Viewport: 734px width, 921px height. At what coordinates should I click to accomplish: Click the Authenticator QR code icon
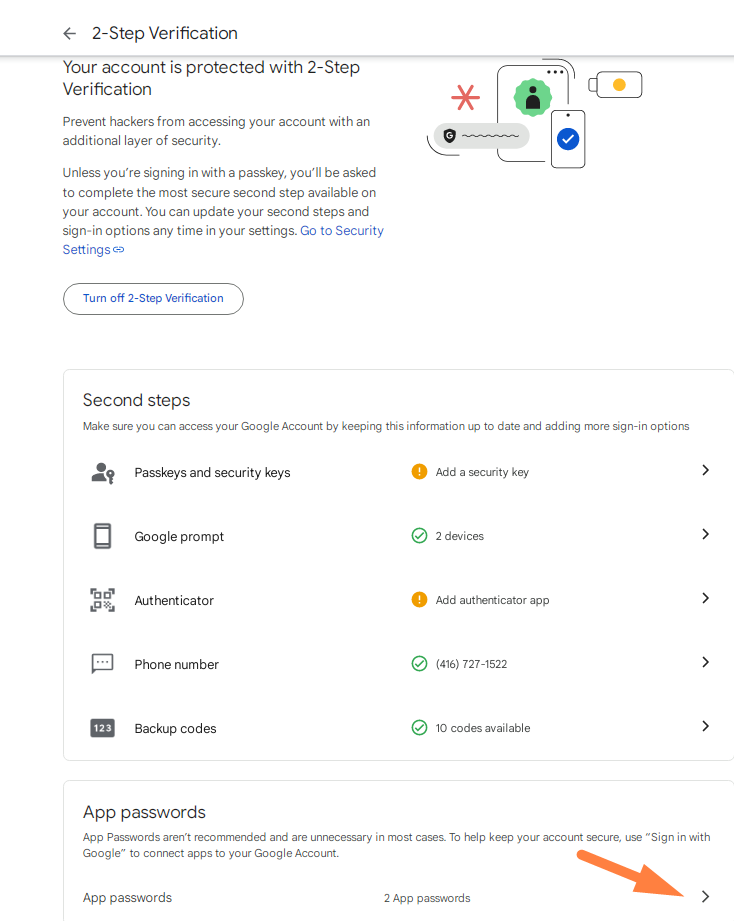(x=103, y=600)
